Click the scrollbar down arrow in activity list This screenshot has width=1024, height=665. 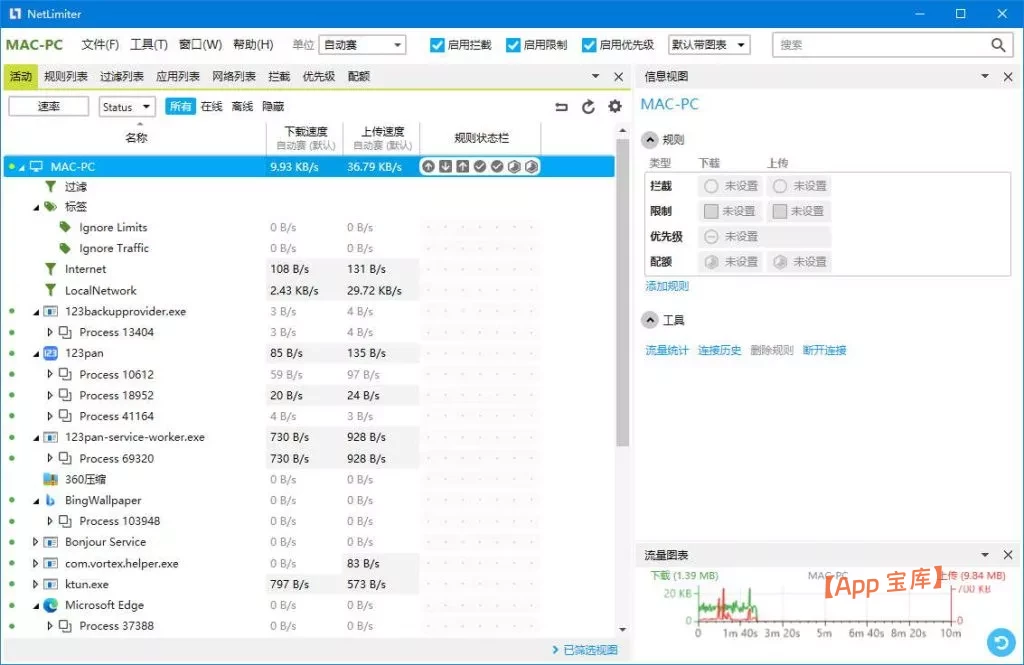click(622, 630)
